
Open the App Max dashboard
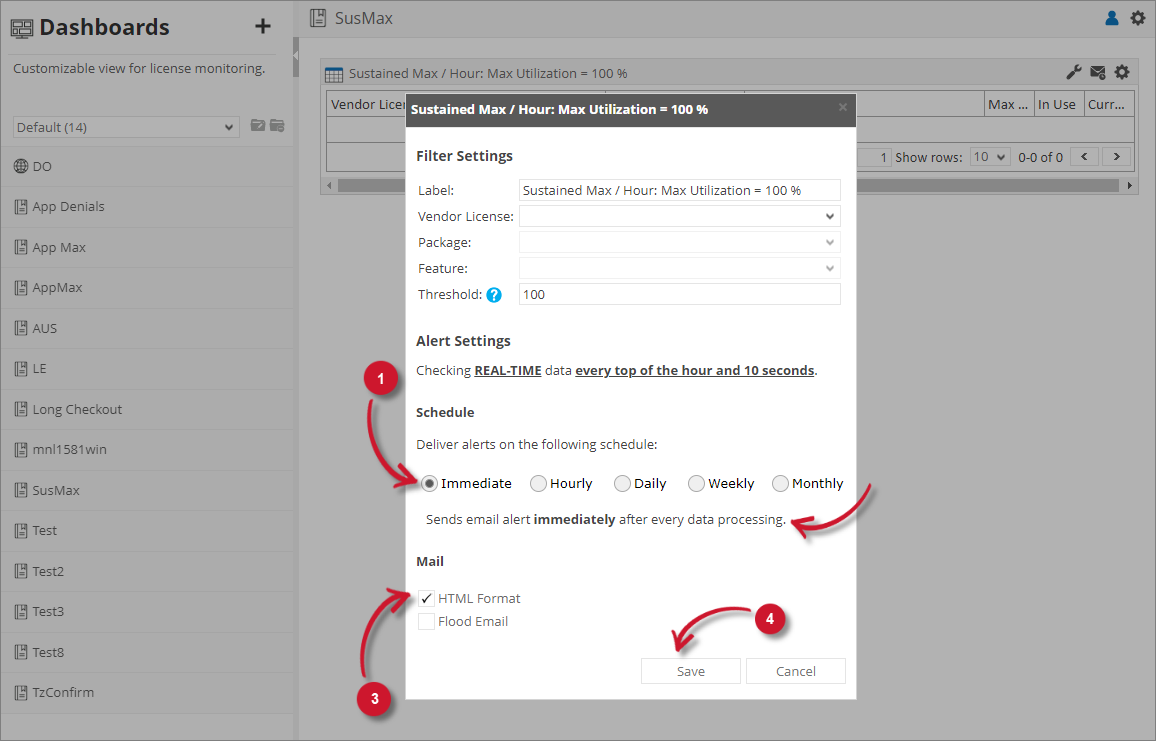click(x=147, y=247)
